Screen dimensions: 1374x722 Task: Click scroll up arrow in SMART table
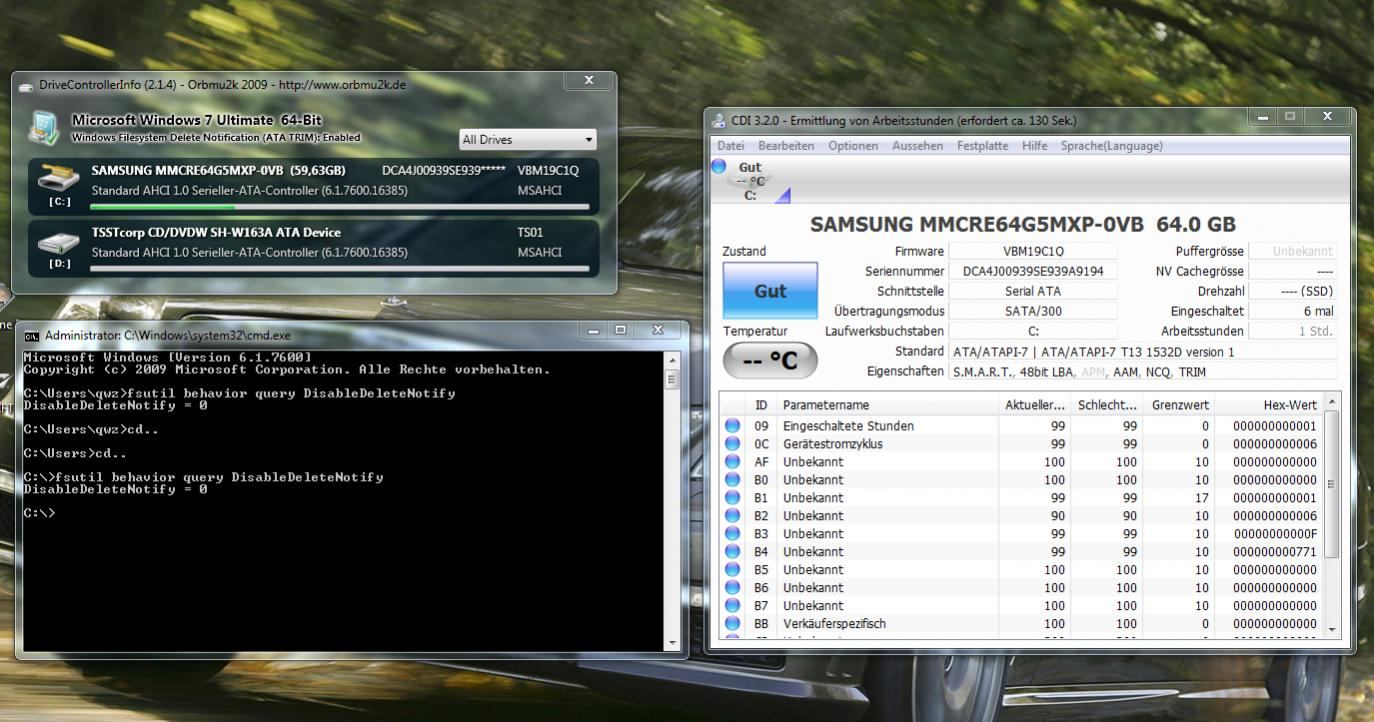[1331, 402]
